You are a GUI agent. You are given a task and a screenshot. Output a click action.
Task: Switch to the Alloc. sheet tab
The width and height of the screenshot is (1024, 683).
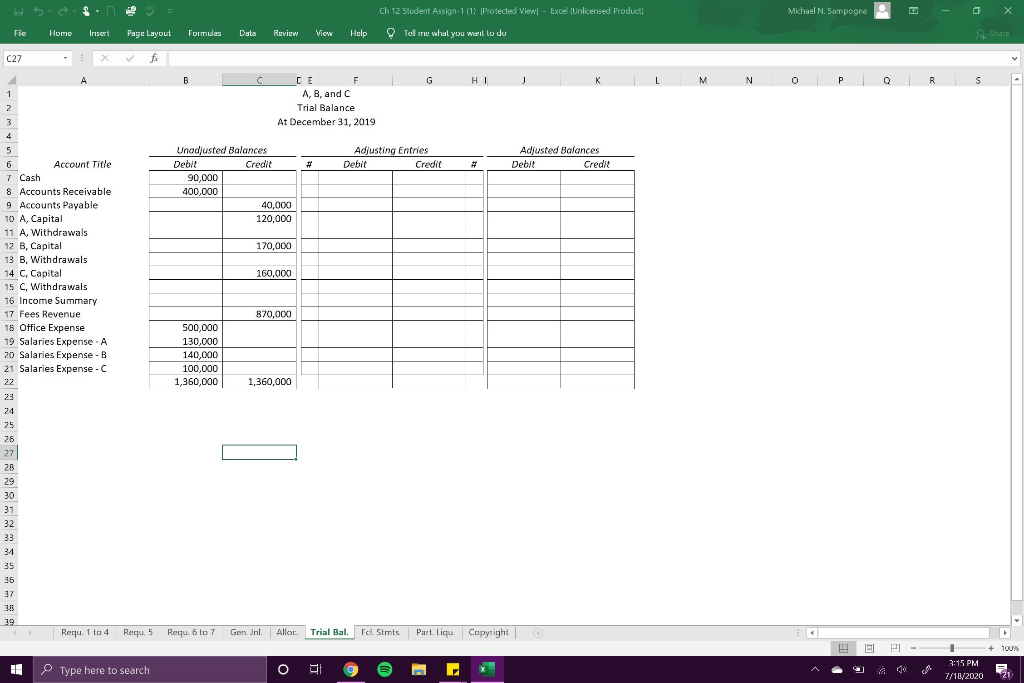pos(287,632)
